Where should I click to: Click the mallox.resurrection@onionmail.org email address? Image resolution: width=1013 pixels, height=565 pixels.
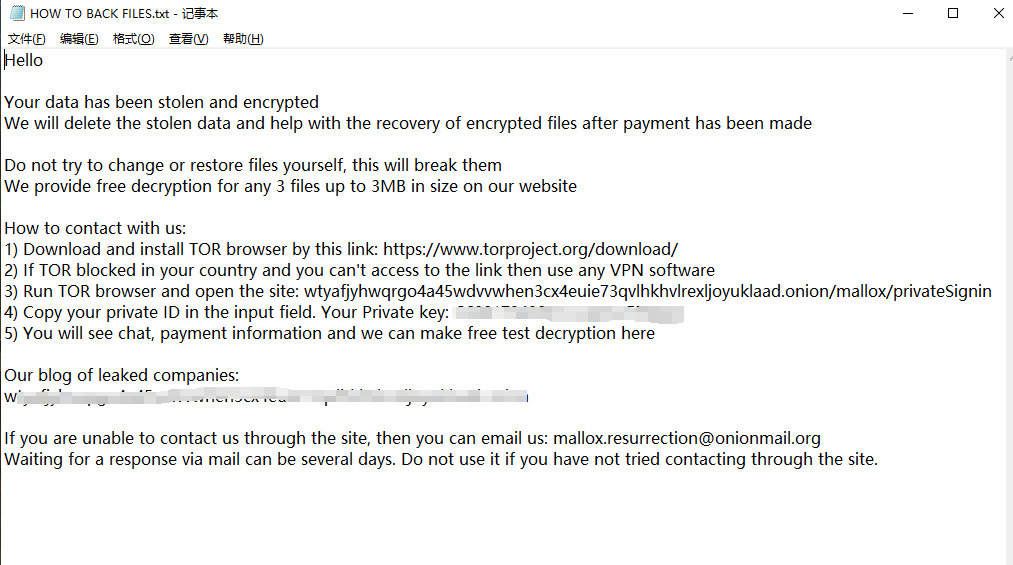(x=686, y=438)
